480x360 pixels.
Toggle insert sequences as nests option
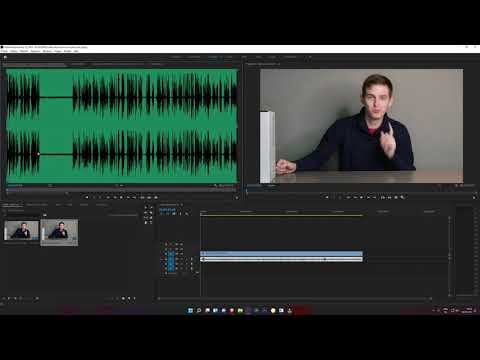pyautogui.click(x=161, y=214)
